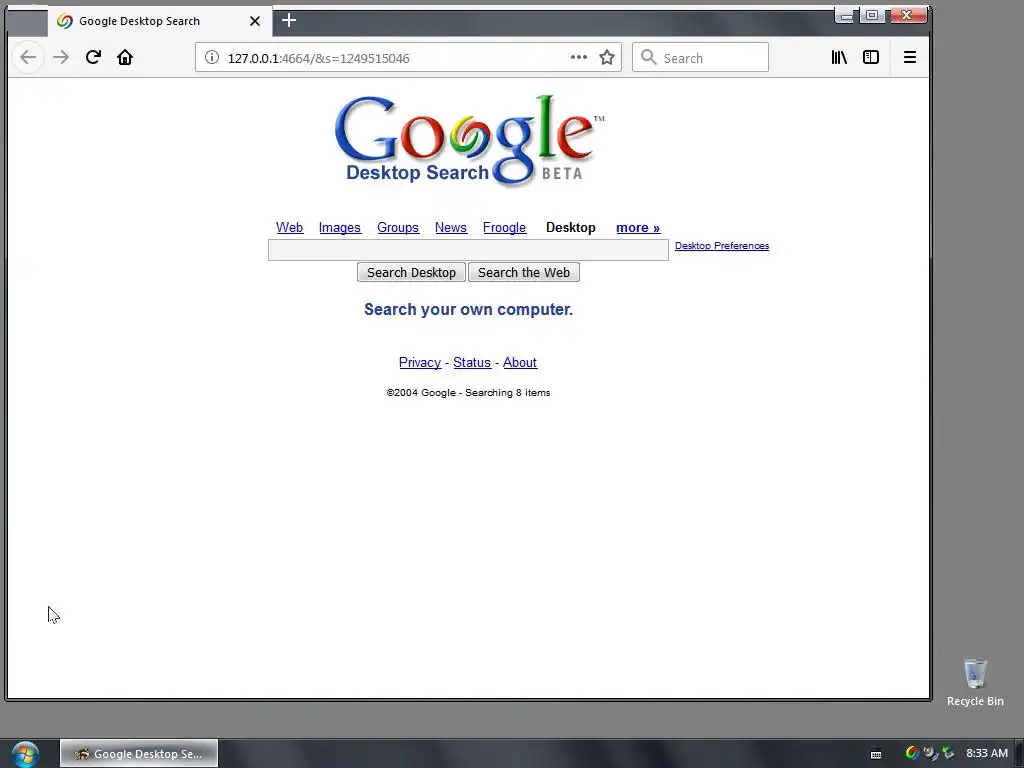Open the Library icon in toolbar
Image resolution: width=1024 pixels, height=768 pixels.
pos(839,57)
